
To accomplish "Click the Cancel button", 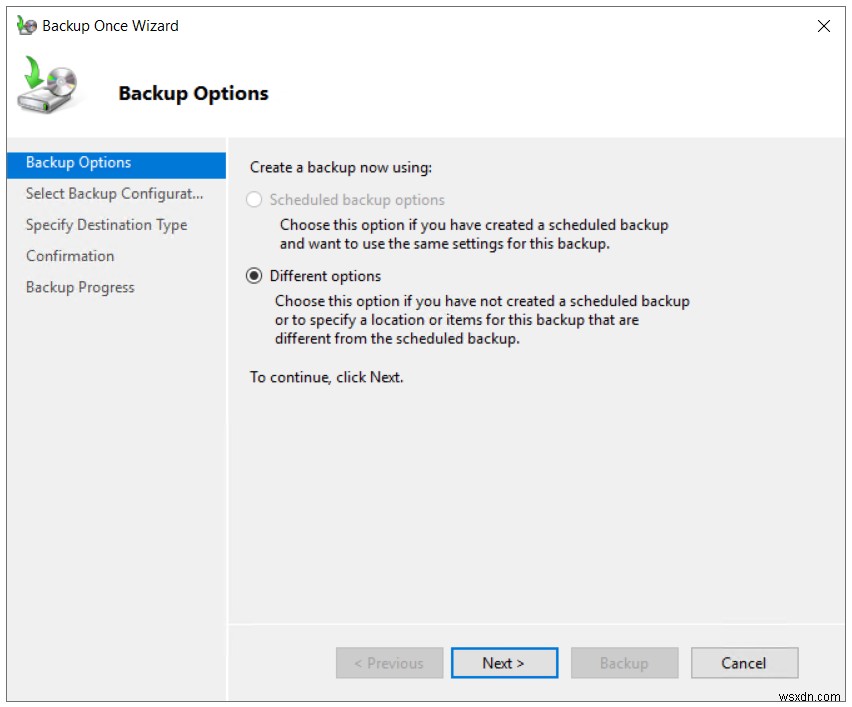I will (x=744, y=662).
